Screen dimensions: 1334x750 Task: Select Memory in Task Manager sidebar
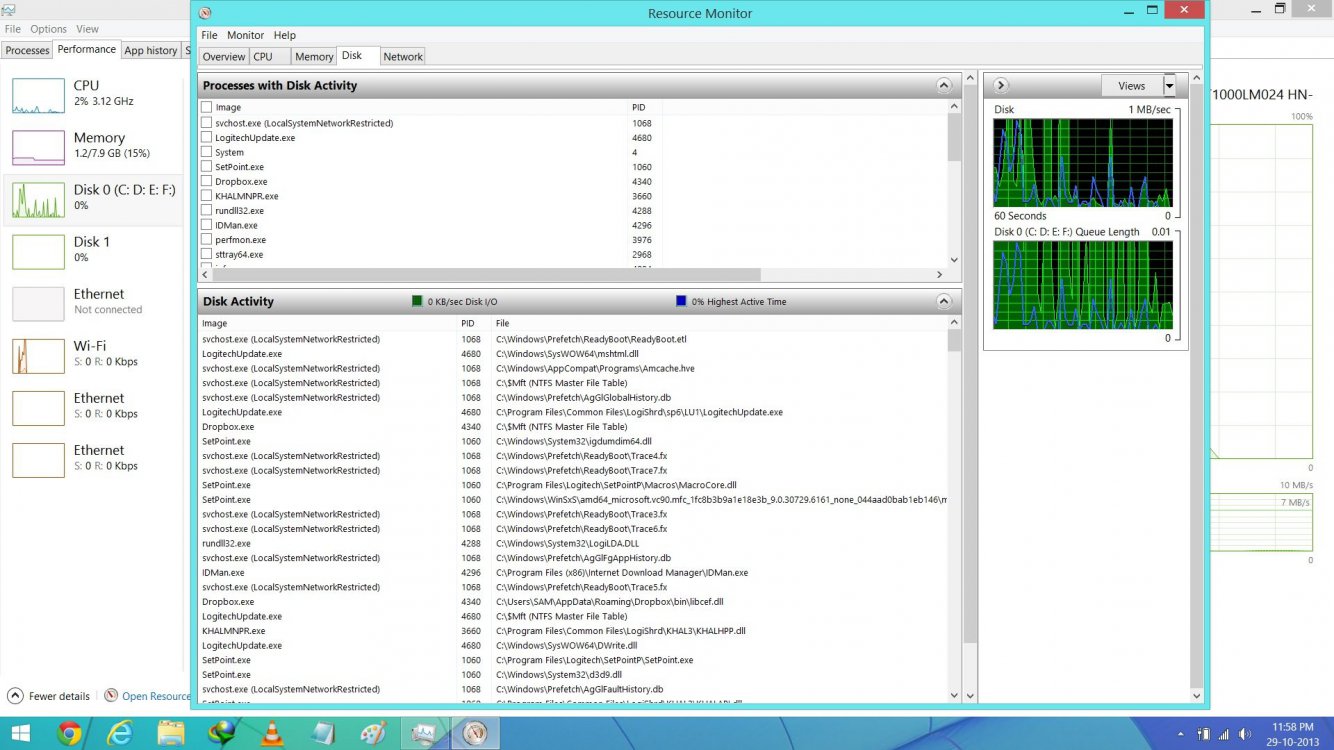[94, 146]
